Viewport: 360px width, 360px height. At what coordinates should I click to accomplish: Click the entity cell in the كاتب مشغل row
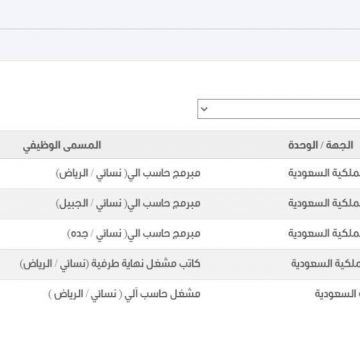coord(325,264)
